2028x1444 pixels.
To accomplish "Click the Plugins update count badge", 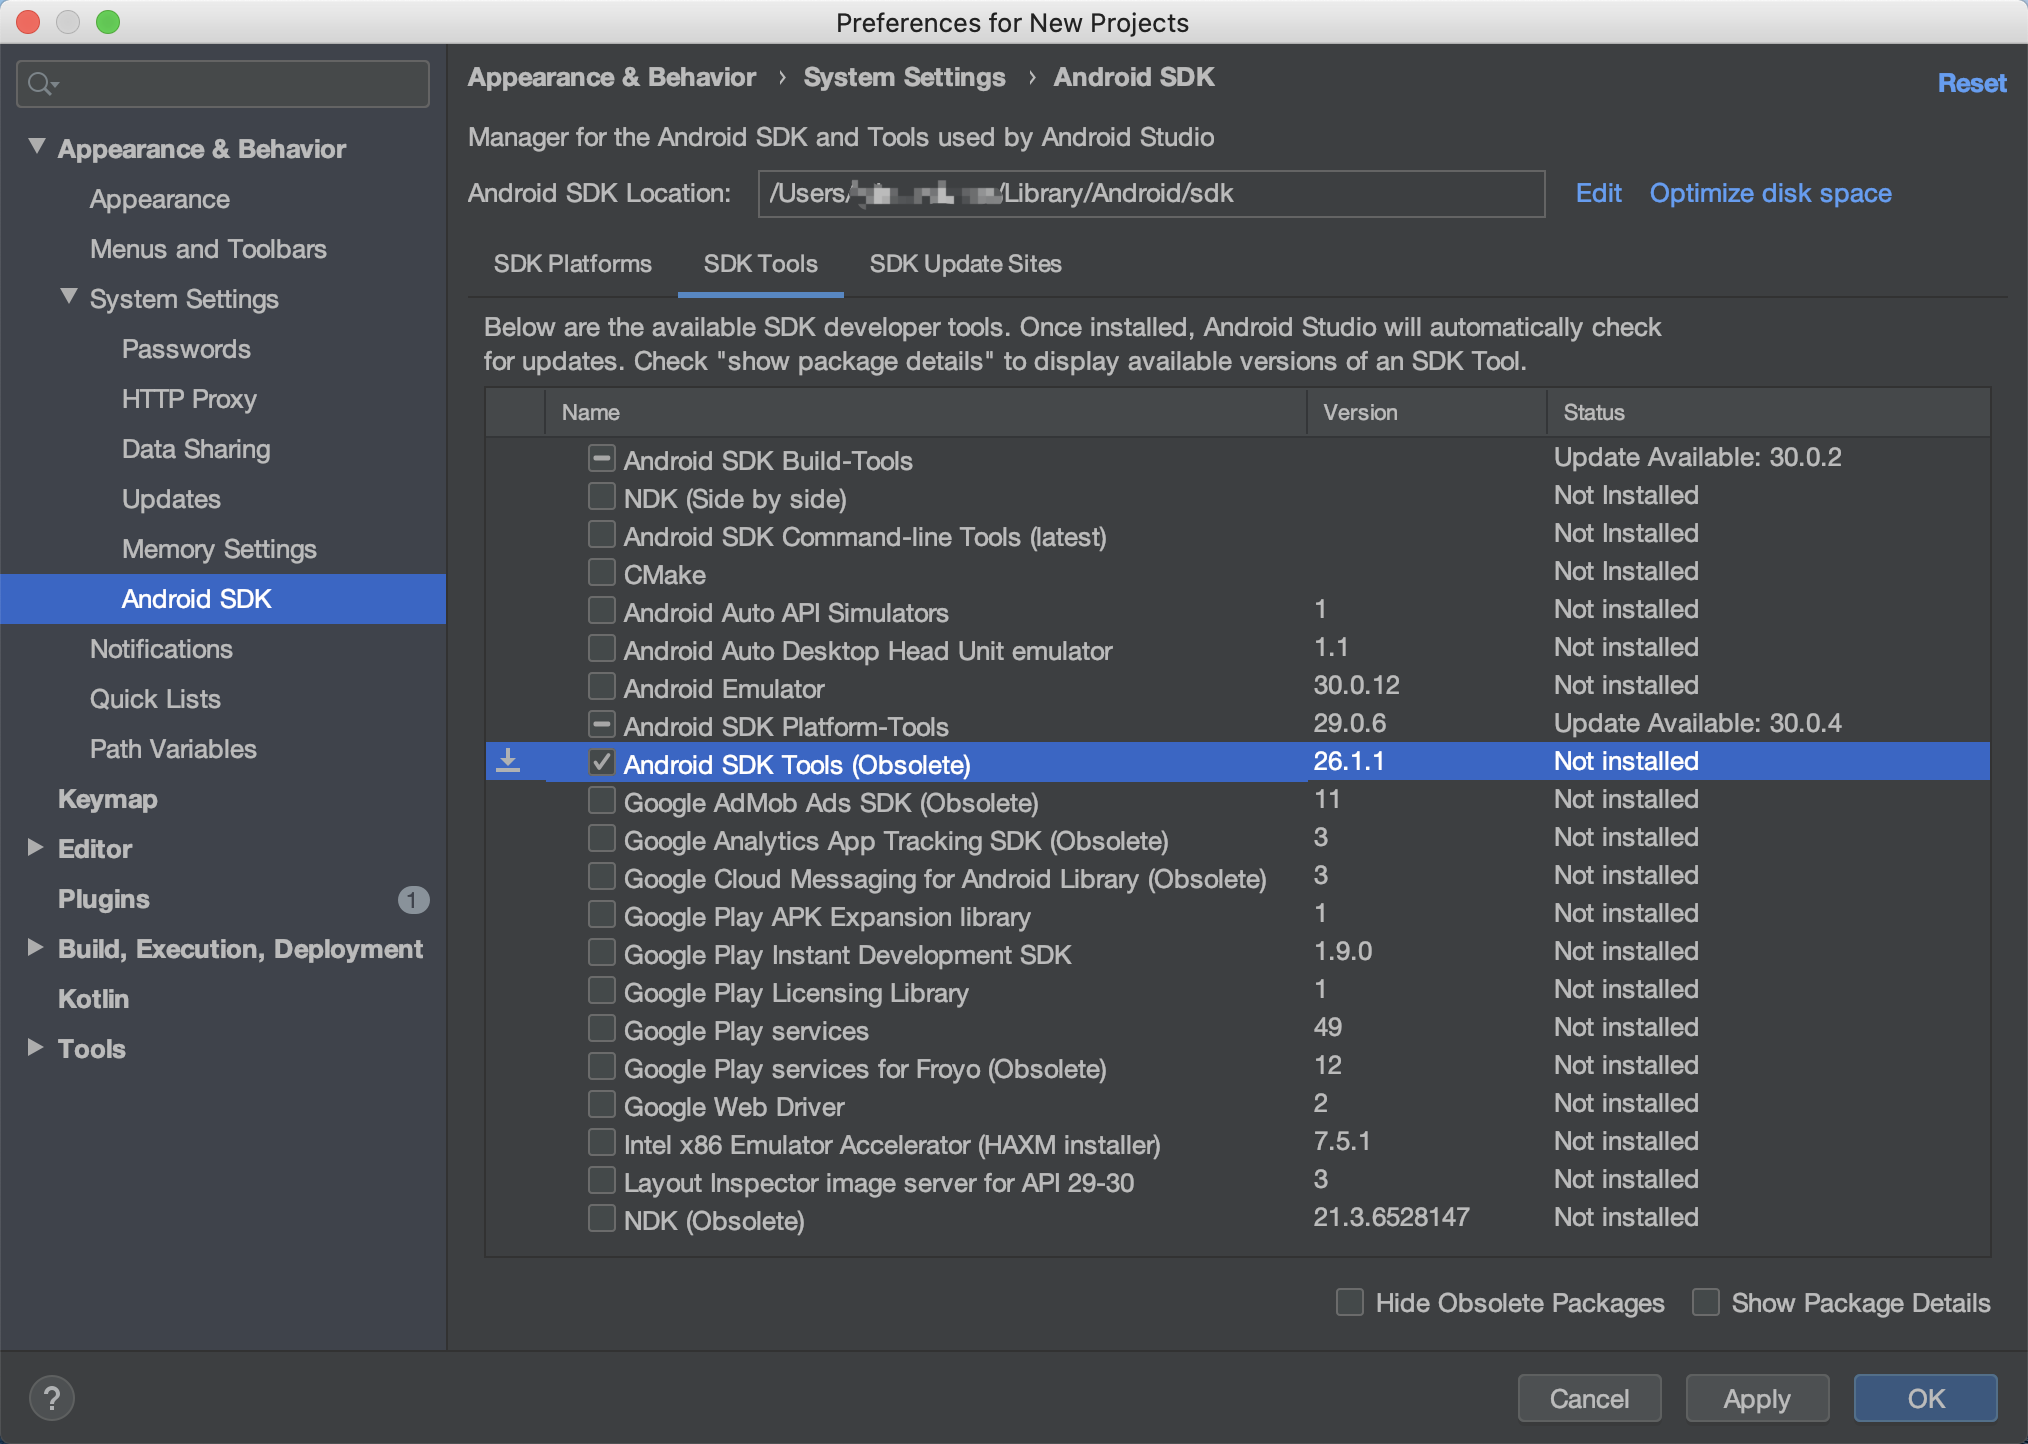I will 412,899.
